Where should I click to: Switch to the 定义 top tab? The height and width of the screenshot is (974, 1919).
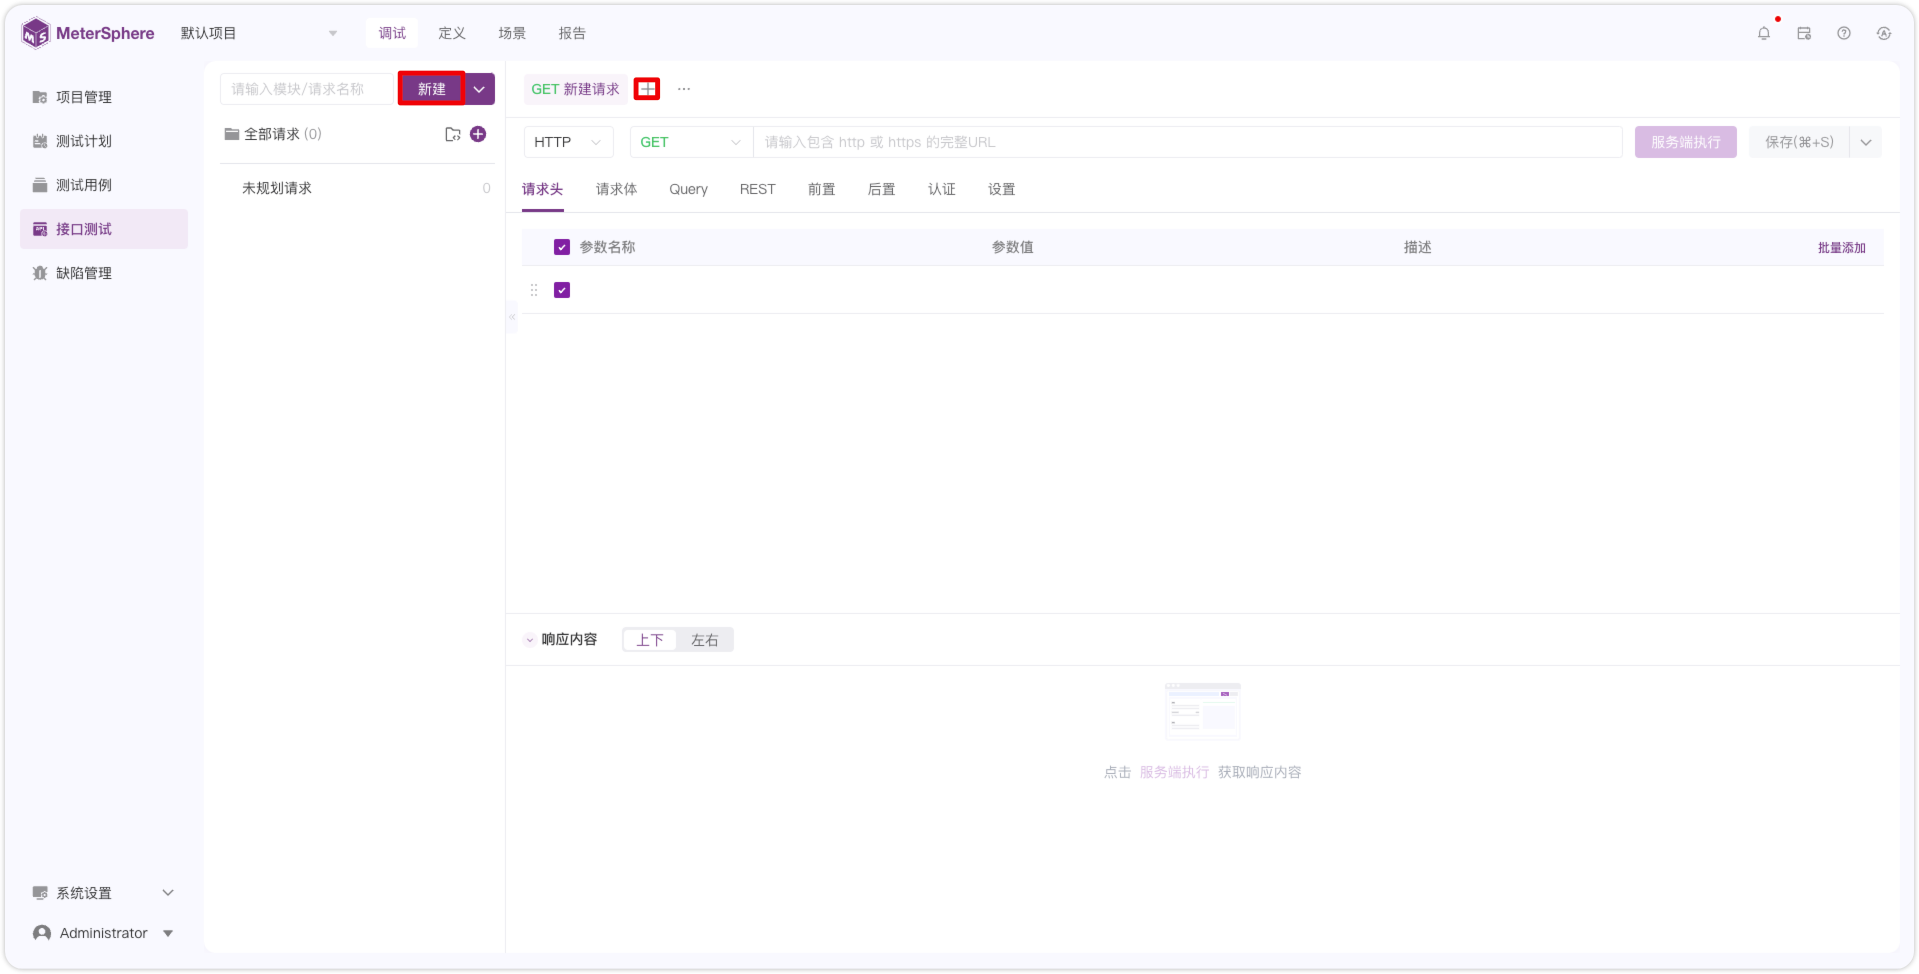pos(452,33)
